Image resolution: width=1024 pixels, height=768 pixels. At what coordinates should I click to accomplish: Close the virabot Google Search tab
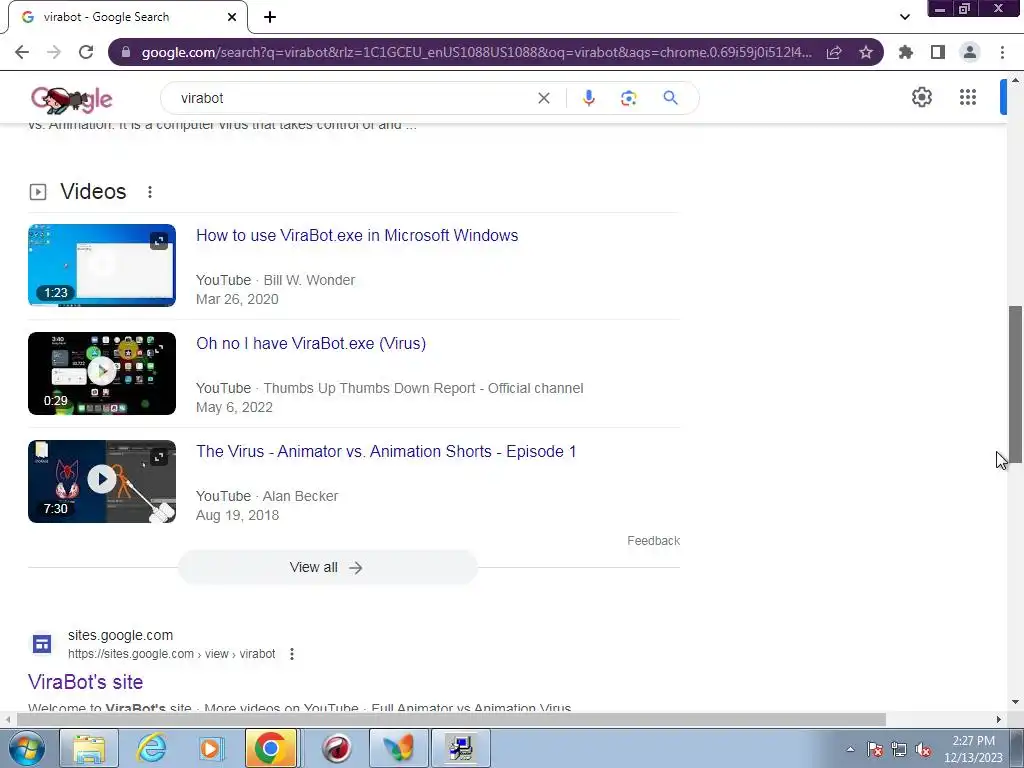point(232,17)
